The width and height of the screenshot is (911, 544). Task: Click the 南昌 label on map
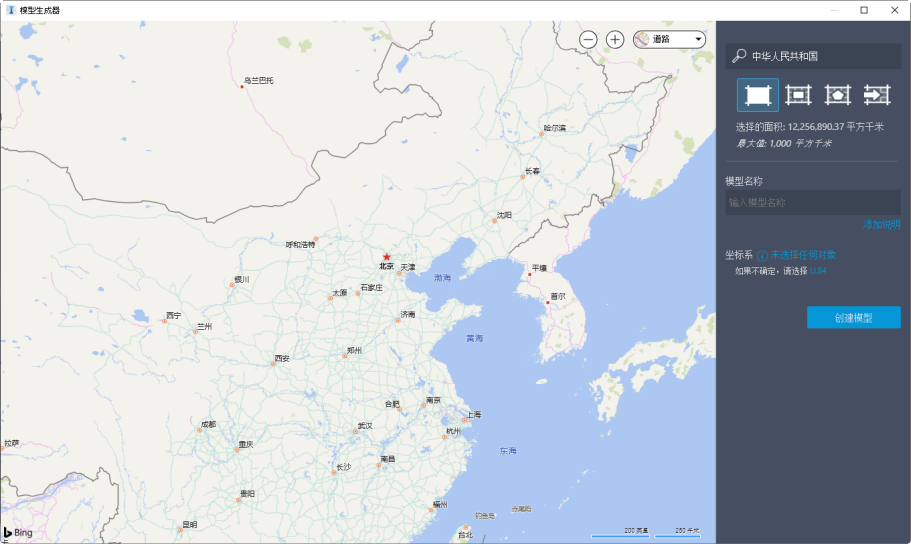click(x=388, y=459)
